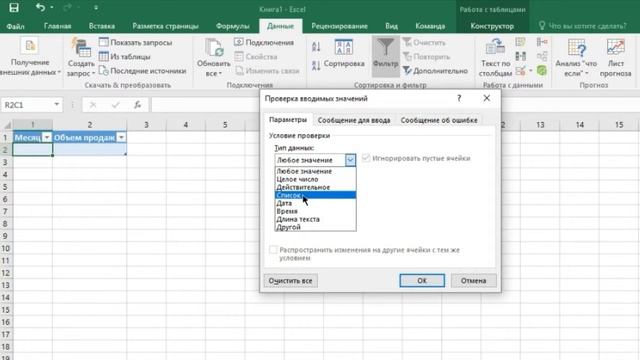Switch to Сообщение для ввода tab
This screenshot has width=640, height=360.
(x=354, y=120)
